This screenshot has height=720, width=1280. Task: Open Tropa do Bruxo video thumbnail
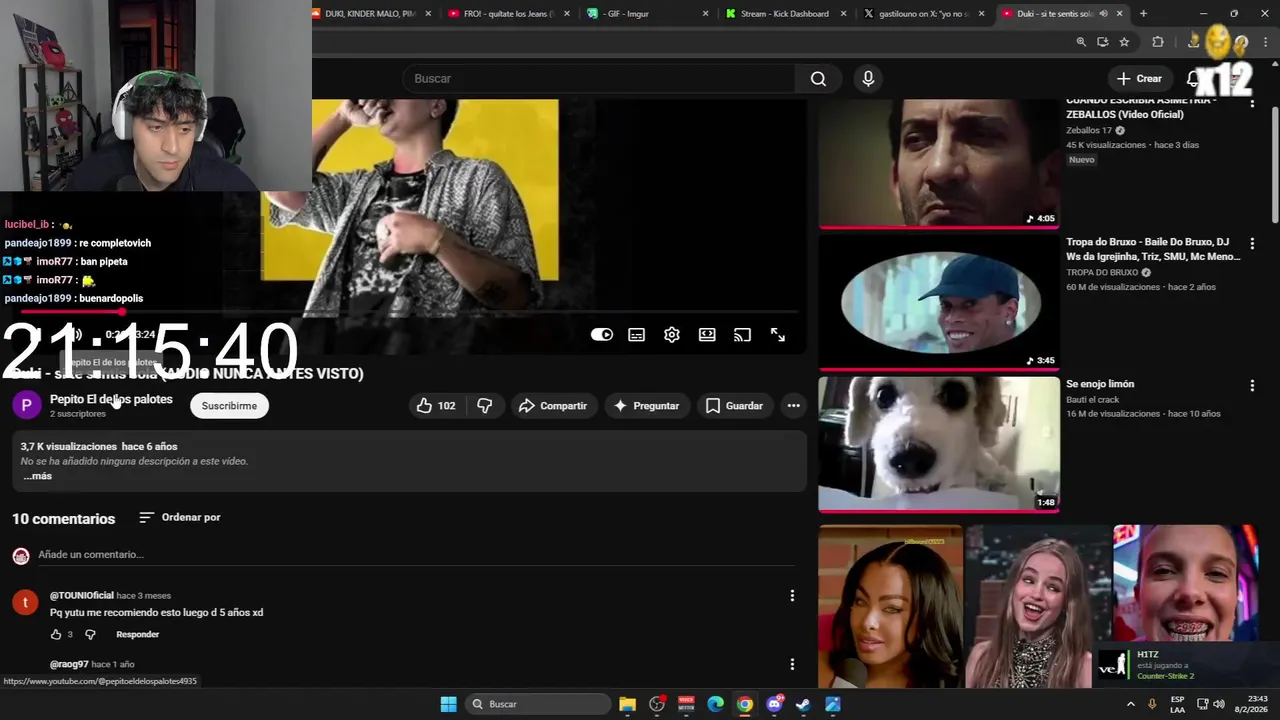pos(939,303)
